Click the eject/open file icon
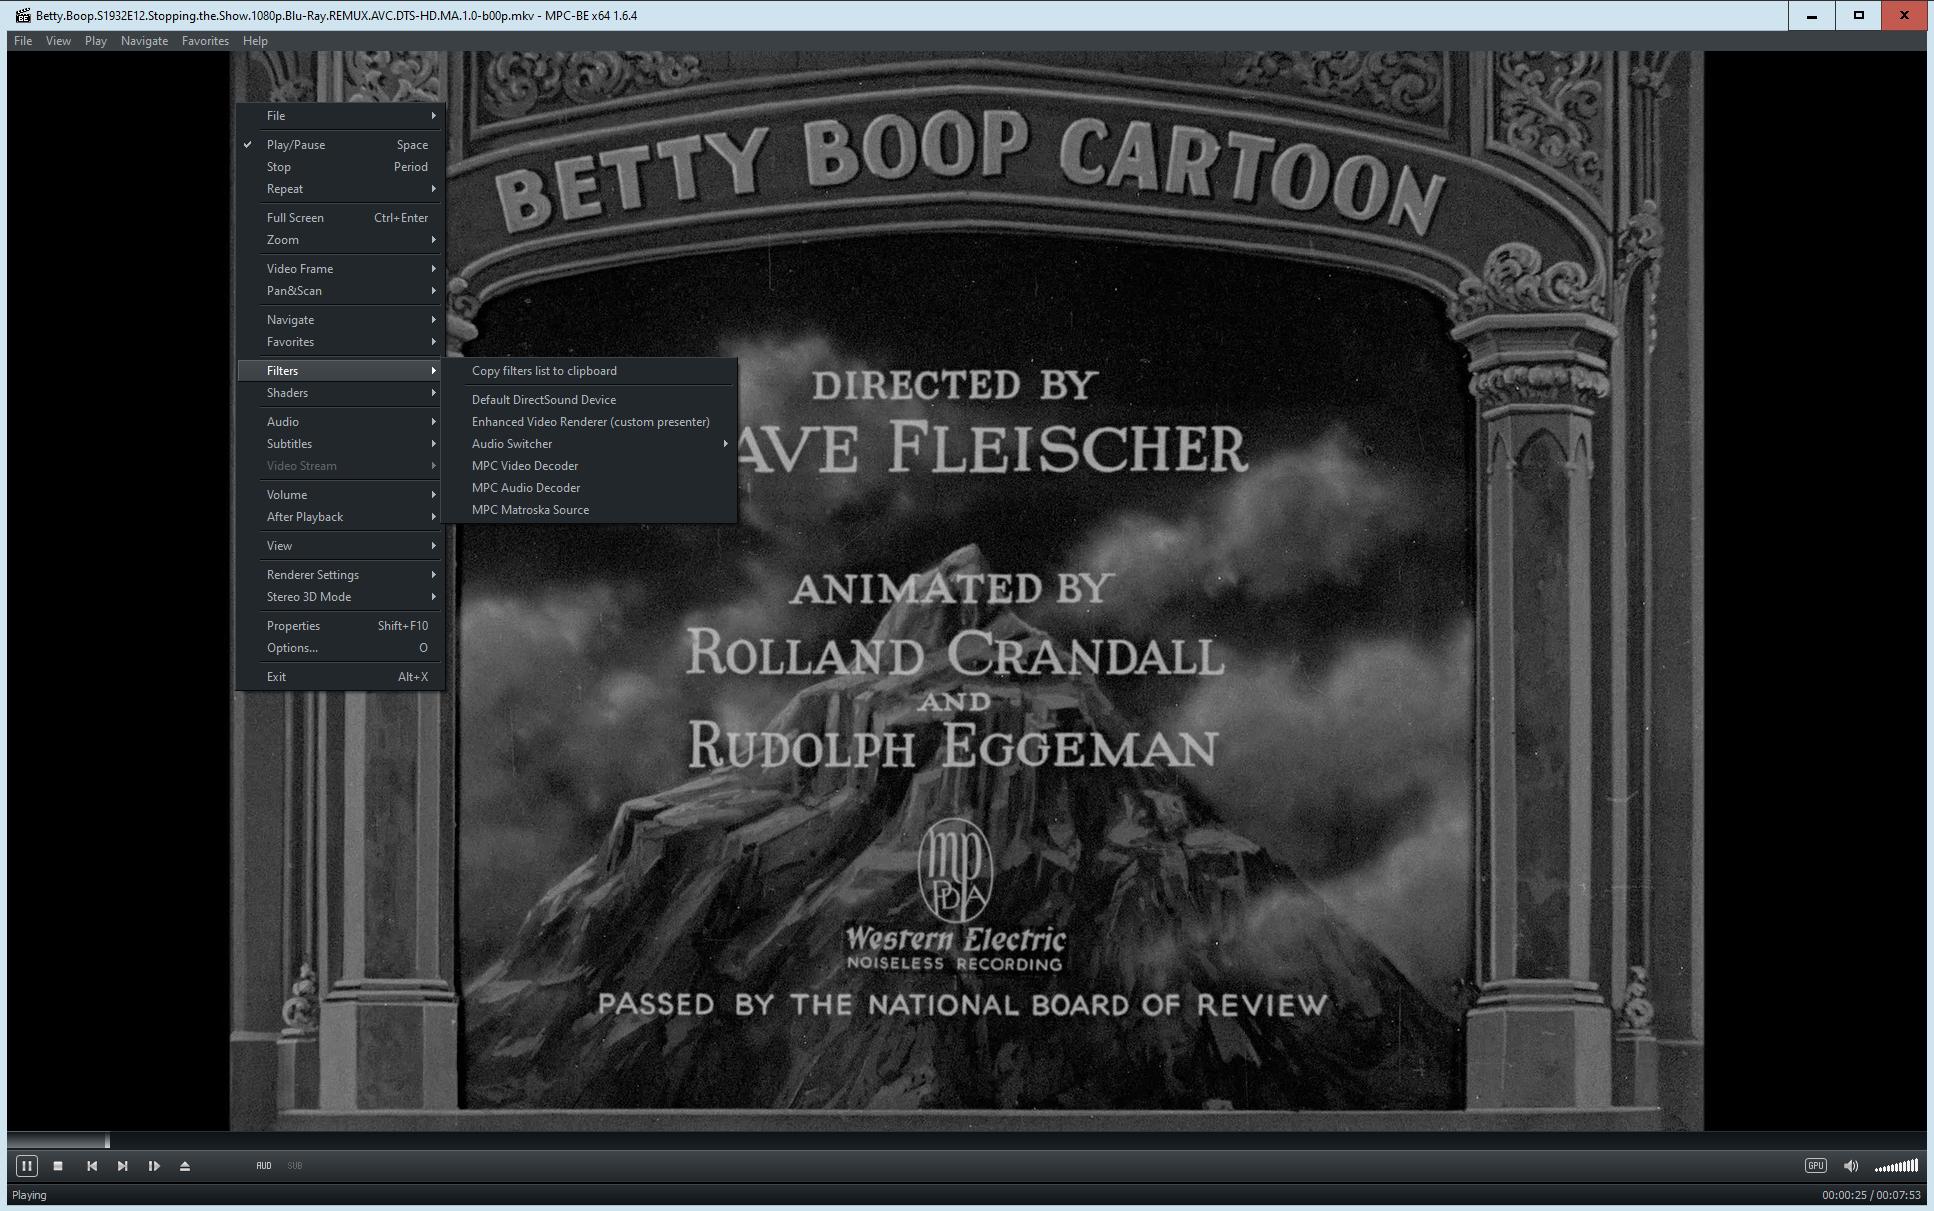1934x1211 pixels. click(185, 1165)
